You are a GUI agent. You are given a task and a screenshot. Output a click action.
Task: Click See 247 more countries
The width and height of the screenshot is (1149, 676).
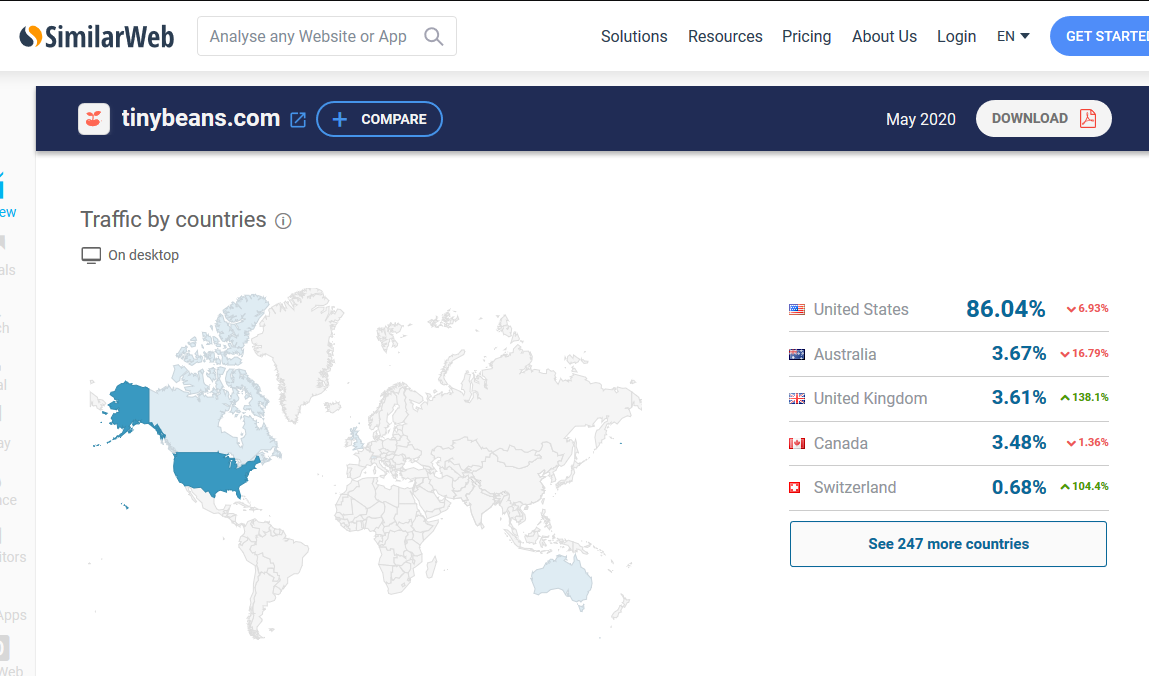[948, 543]
